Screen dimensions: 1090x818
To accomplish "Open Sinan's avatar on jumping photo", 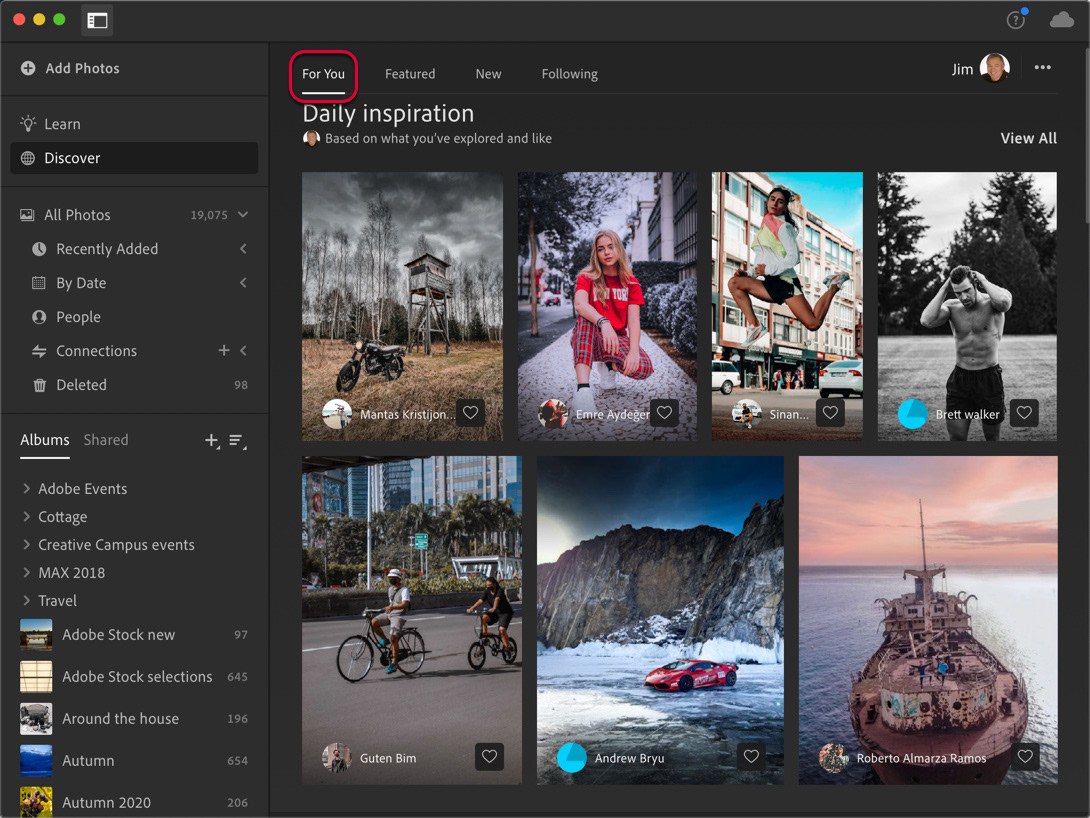I will coord(747,414).
